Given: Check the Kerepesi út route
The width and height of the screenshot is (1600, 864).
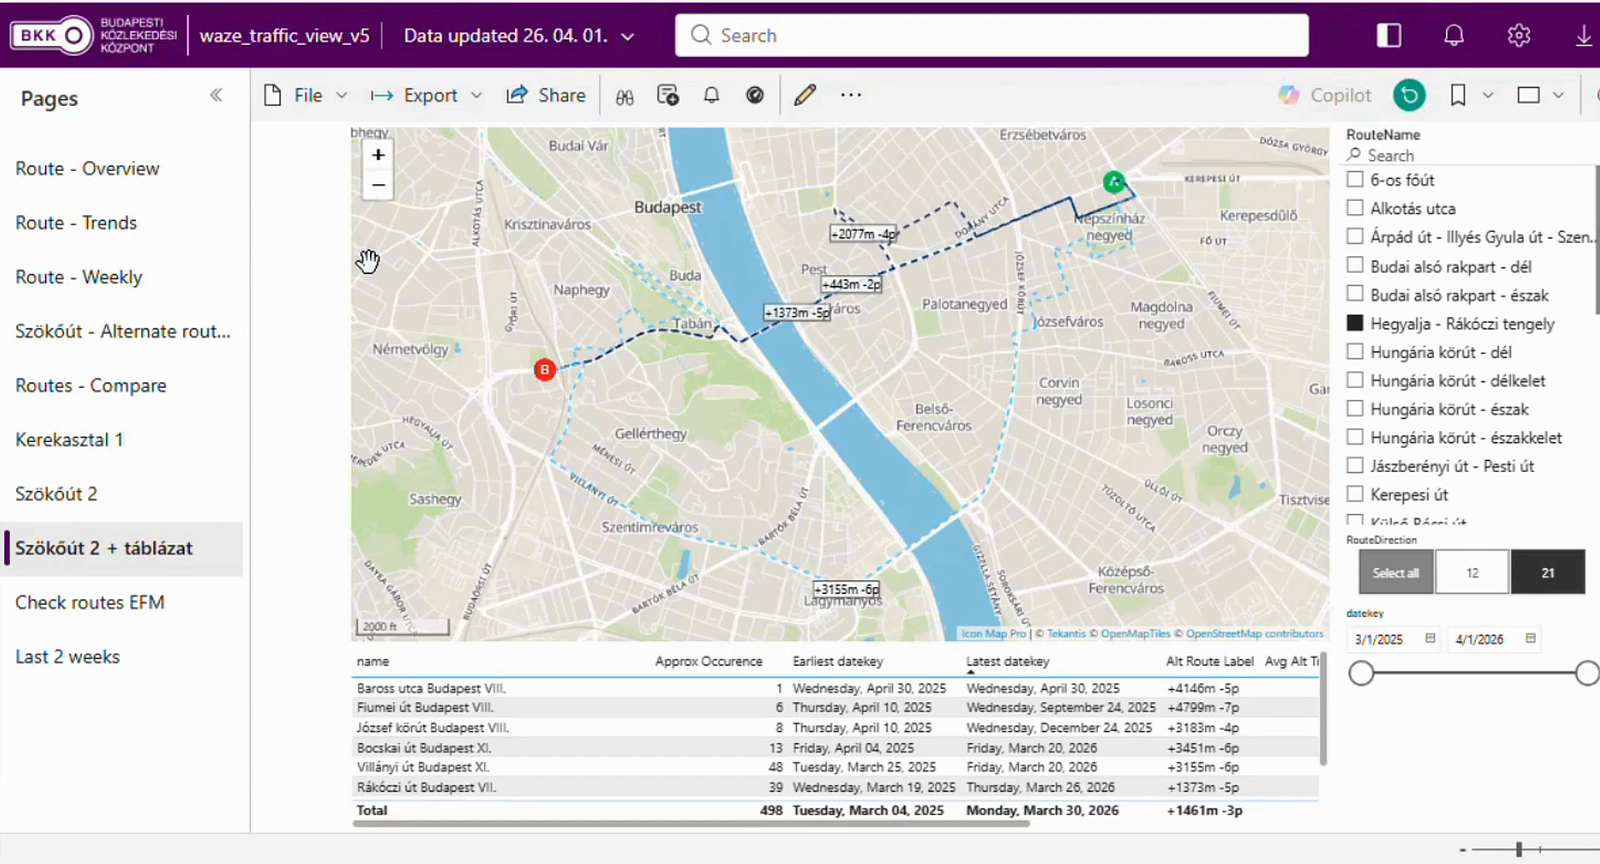Looking at the screenshot, I should pyautogui.click(x=1355, y=493).
